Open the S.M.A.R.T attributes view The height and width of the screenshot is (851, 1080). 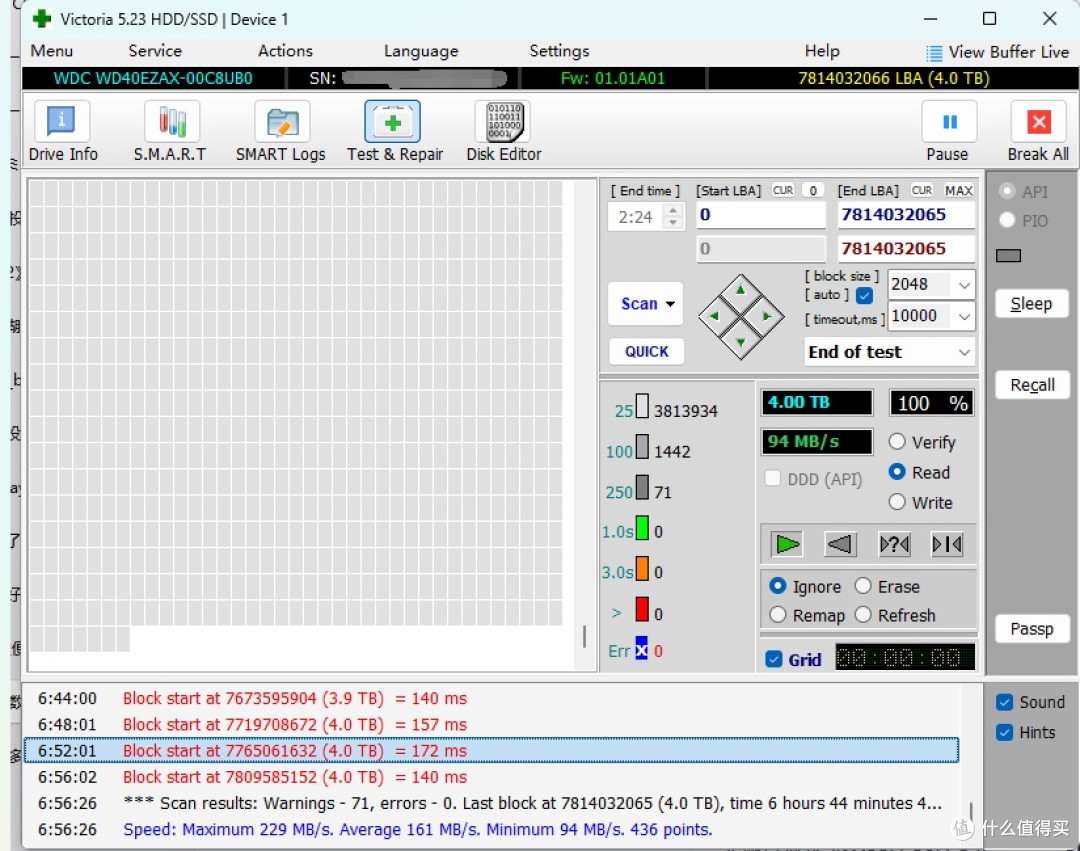(170, 131)
